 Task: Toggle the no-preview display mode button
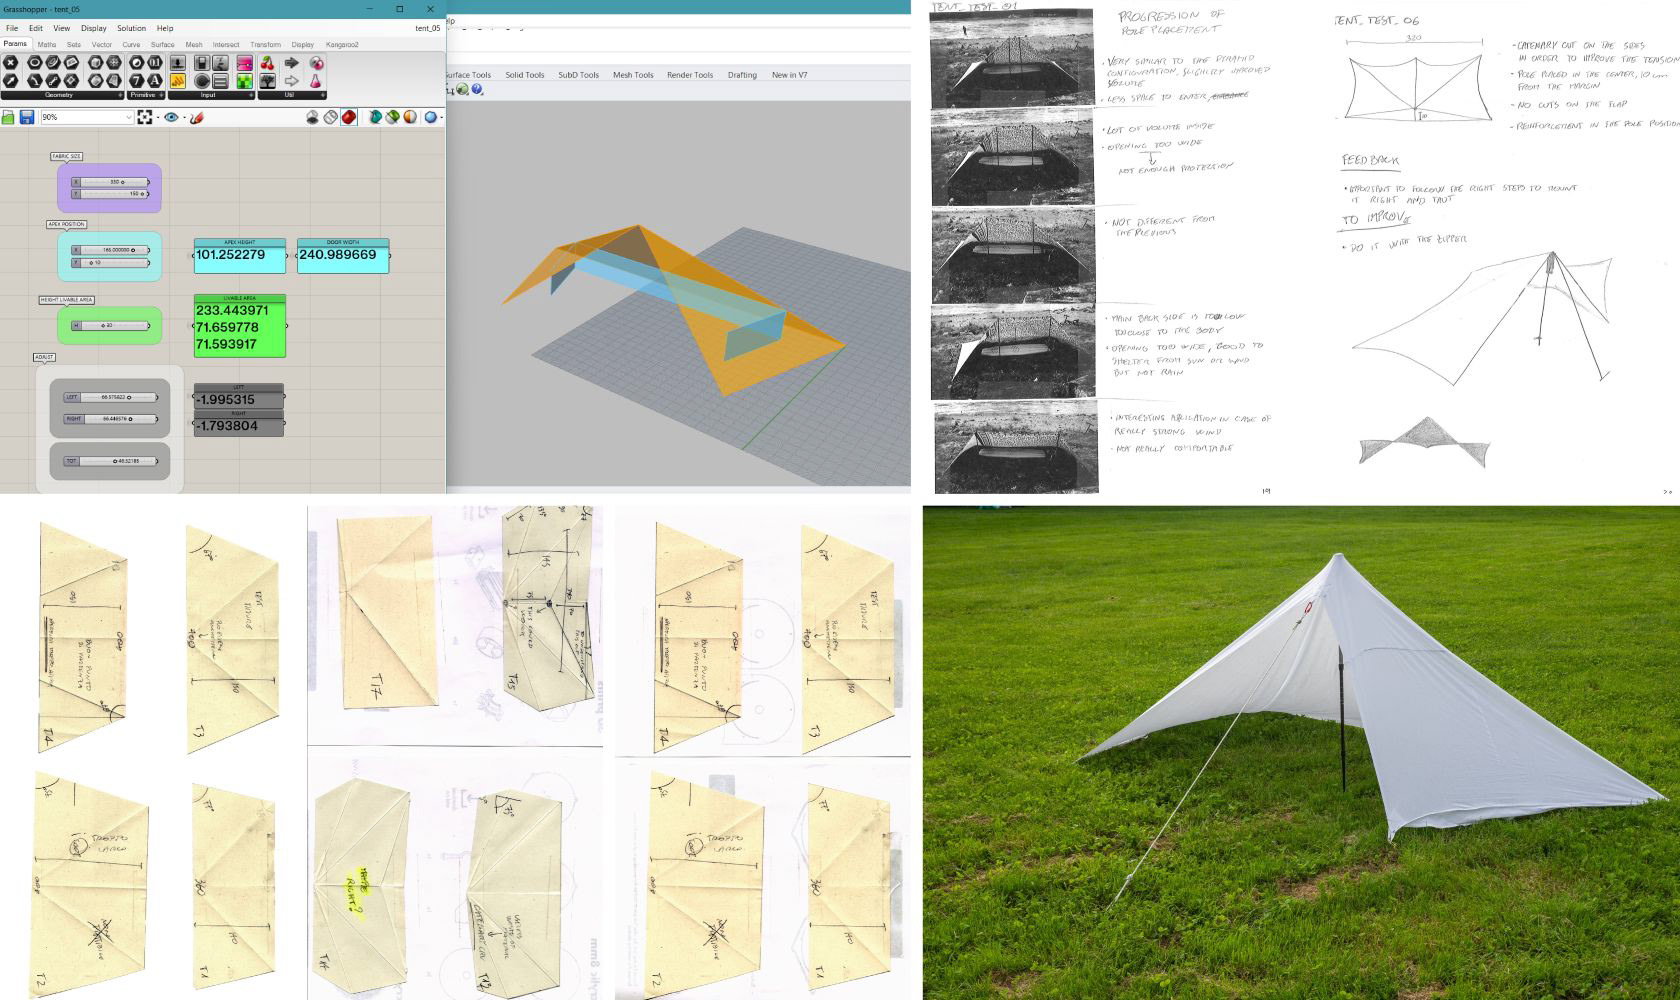tap(311, 117)
